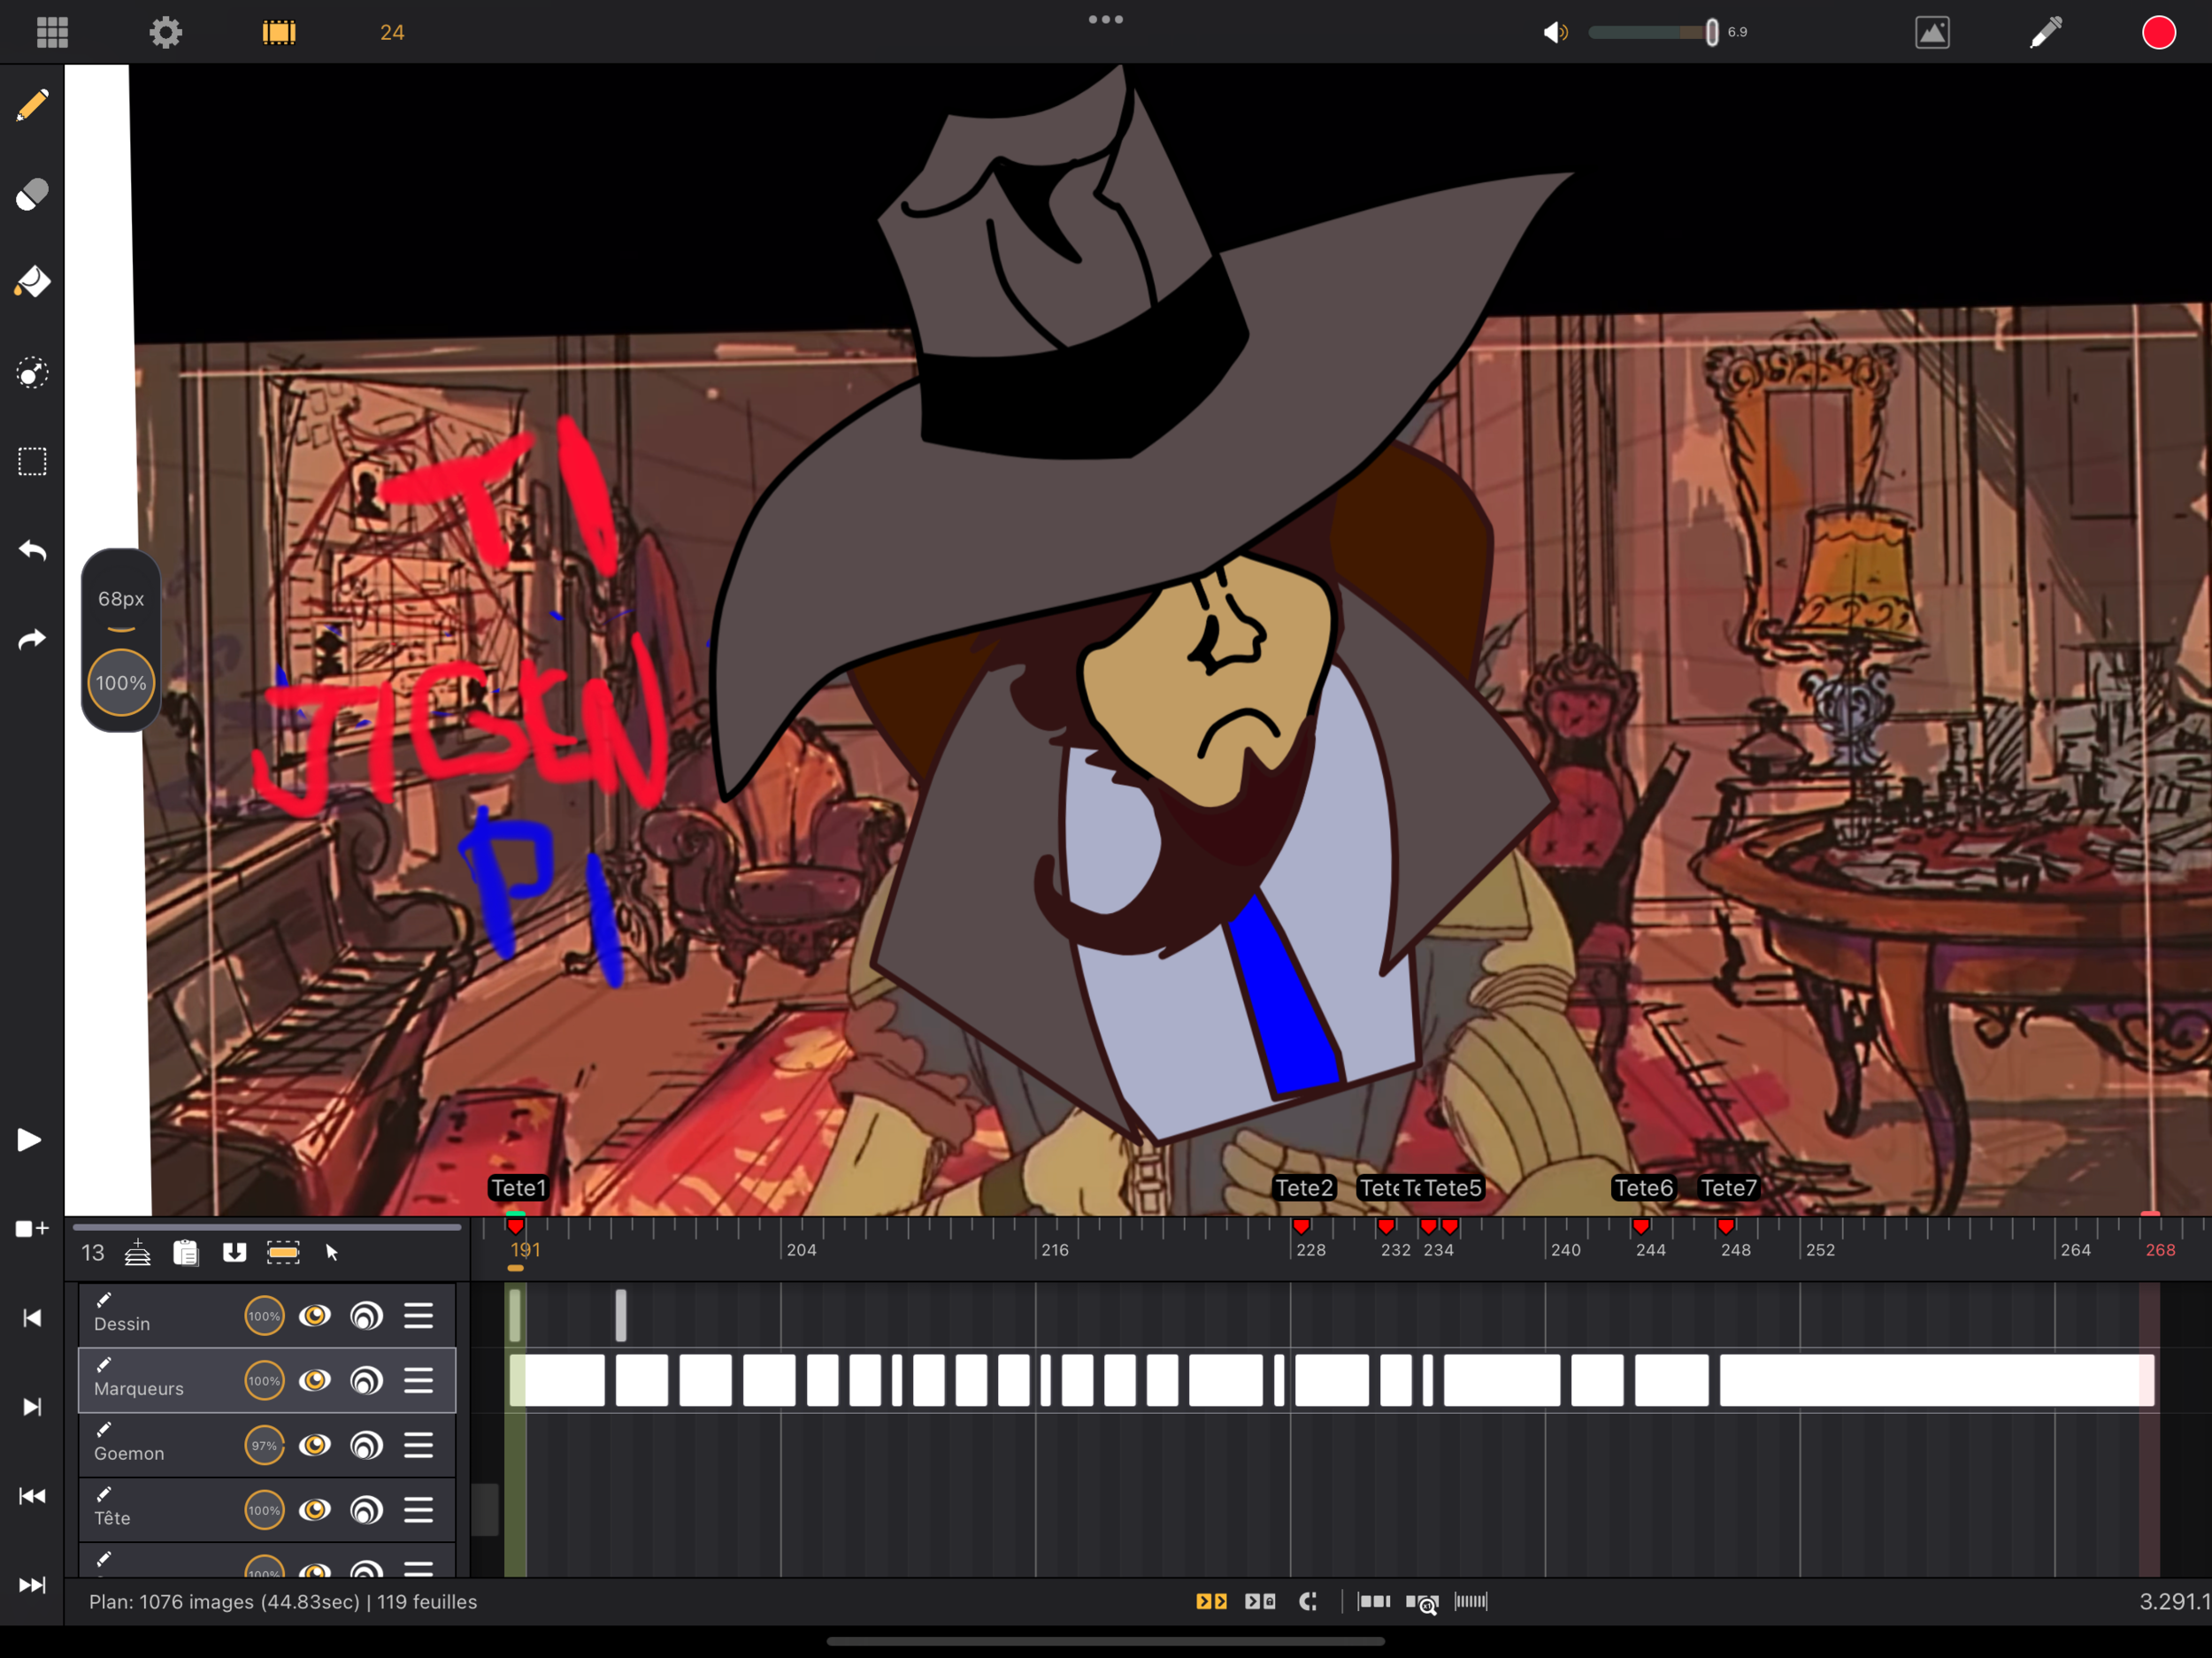
Task: Open the settings gear menu
Action: [166, 32]
